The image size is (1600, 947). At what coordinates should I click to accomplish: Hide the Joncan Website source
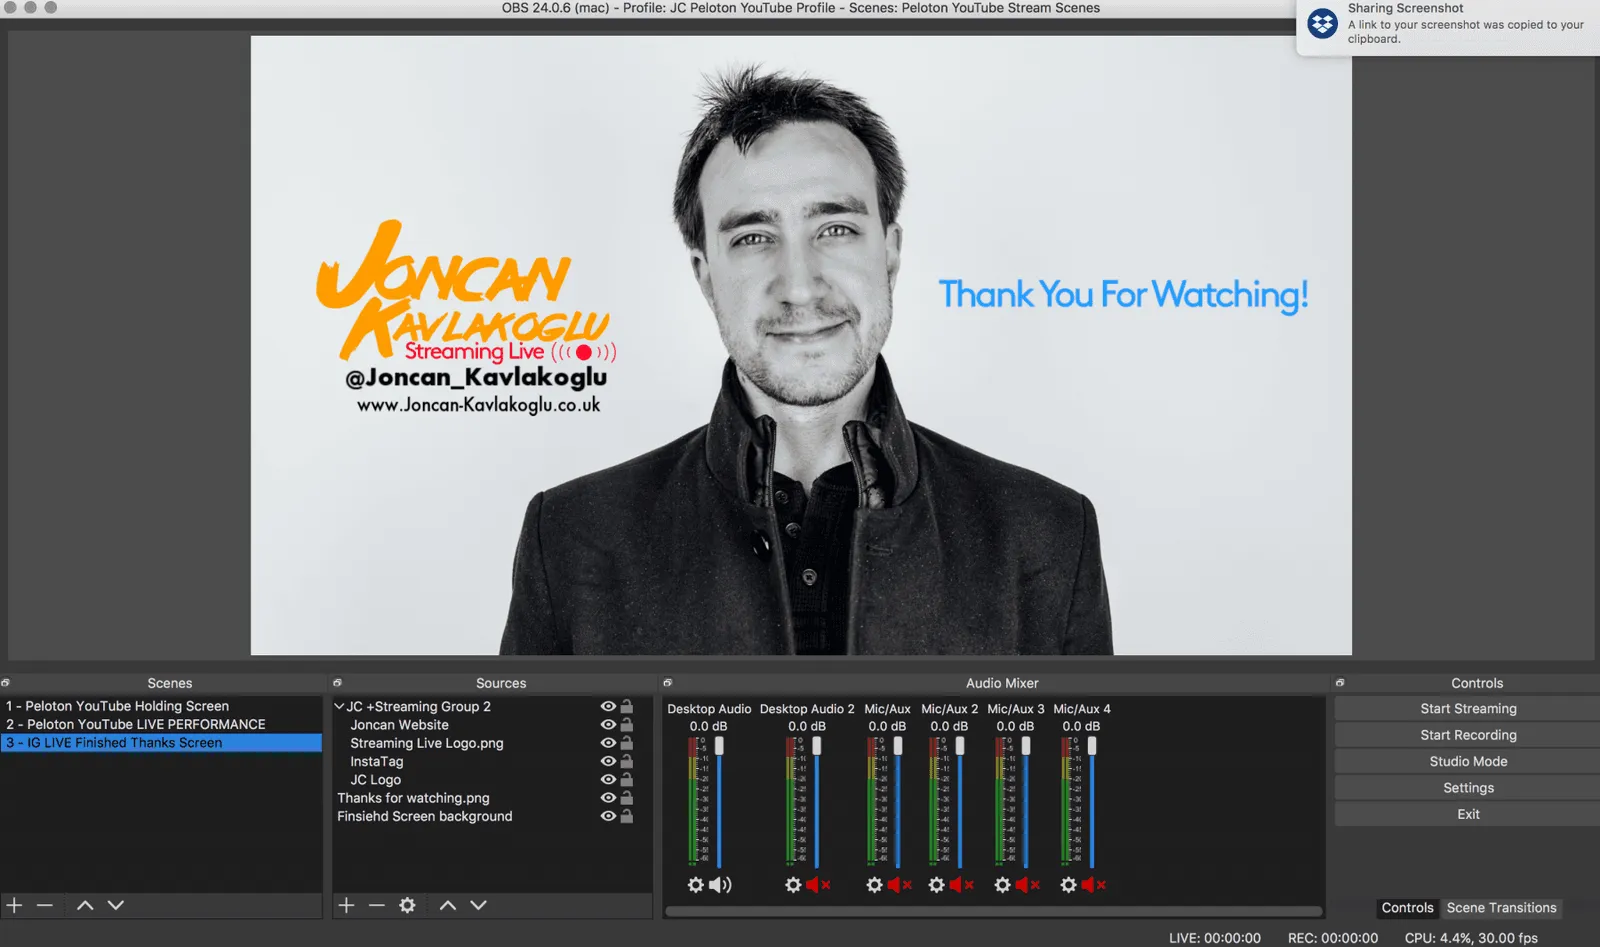point(608,725)
